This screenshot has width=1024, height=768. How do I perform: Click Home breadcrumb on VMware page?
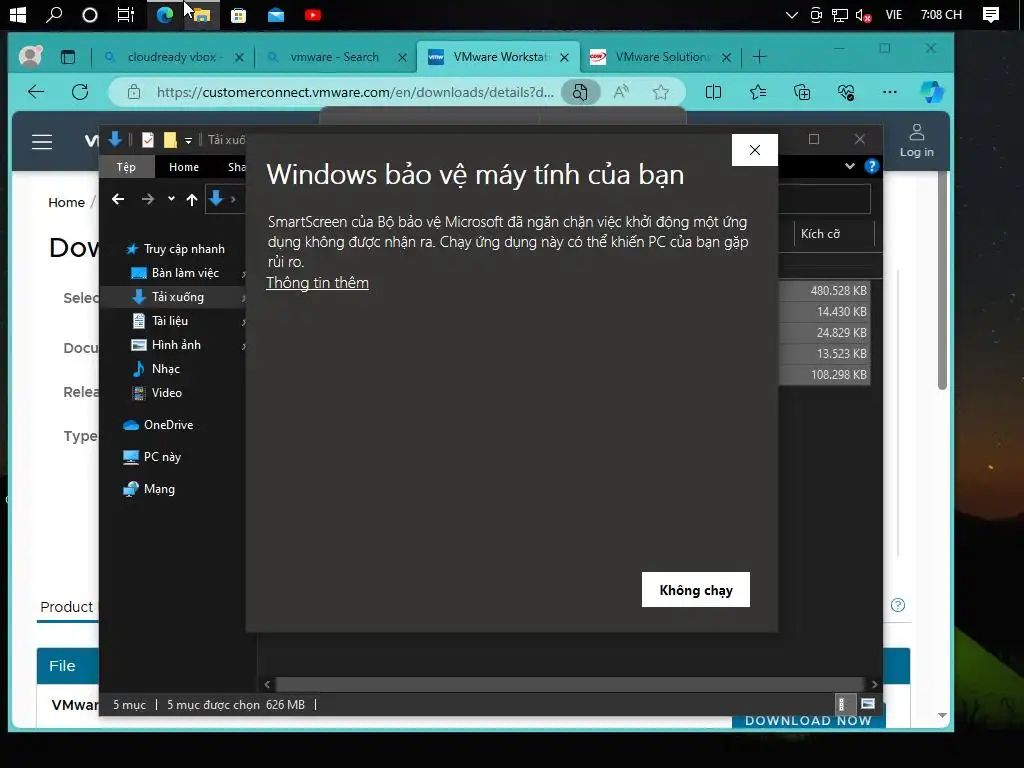pos(67,202)
